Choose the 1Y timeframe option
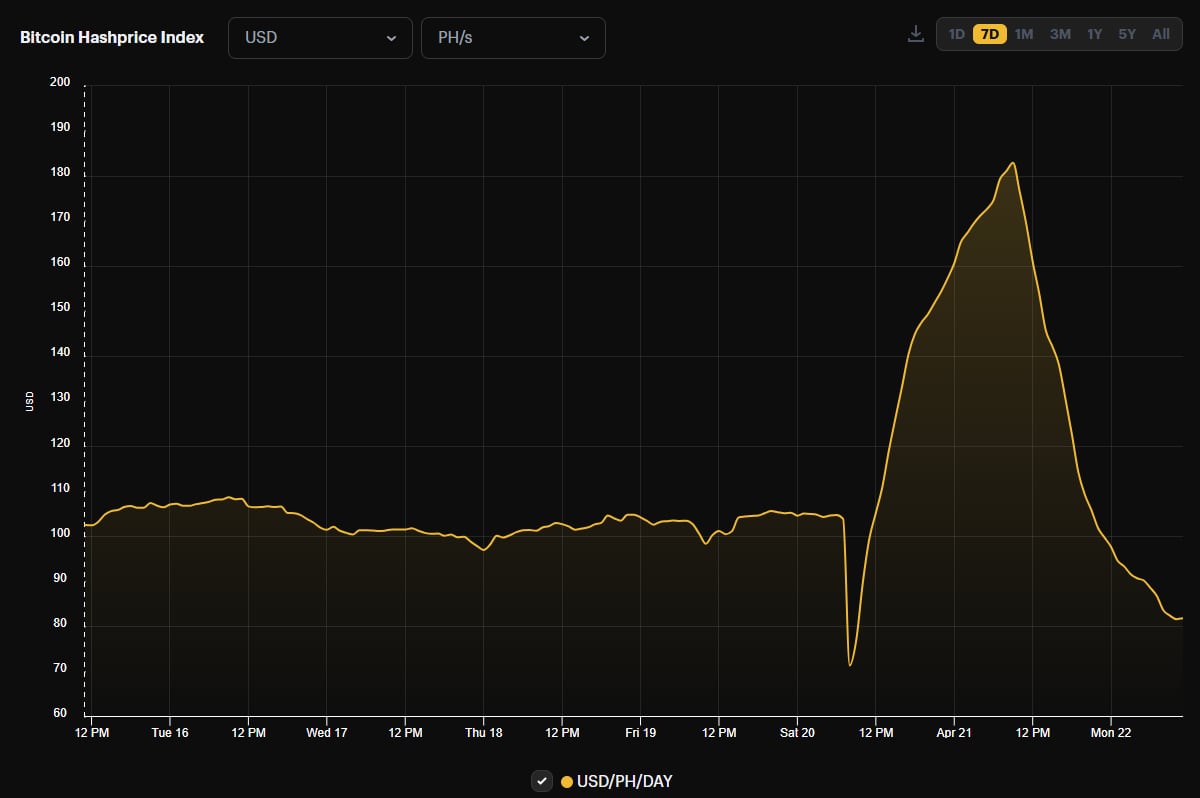The image size is (1200, 798). pos(1094,33)
